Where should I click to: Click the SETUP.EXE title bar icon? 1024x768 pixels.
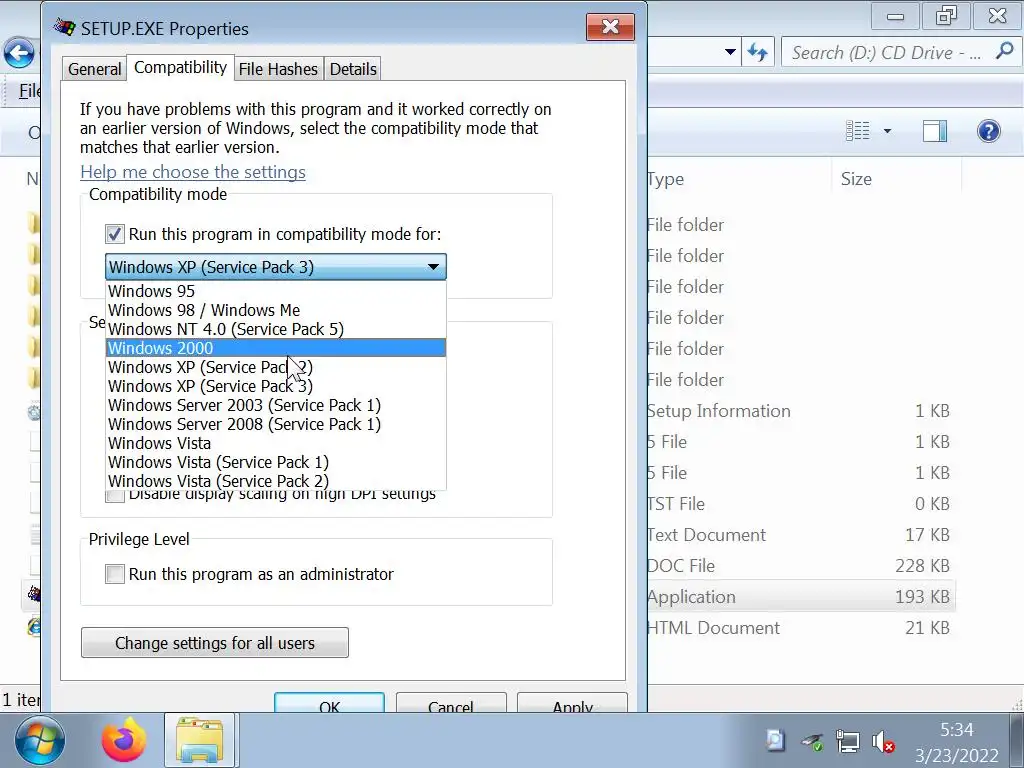64,27
